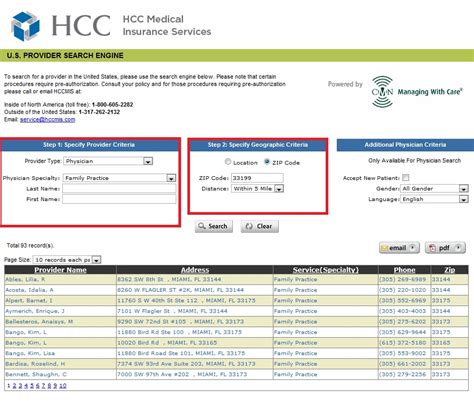Click the Last Name input field
This screenshot has height=401, width=474.
(119, 189)
